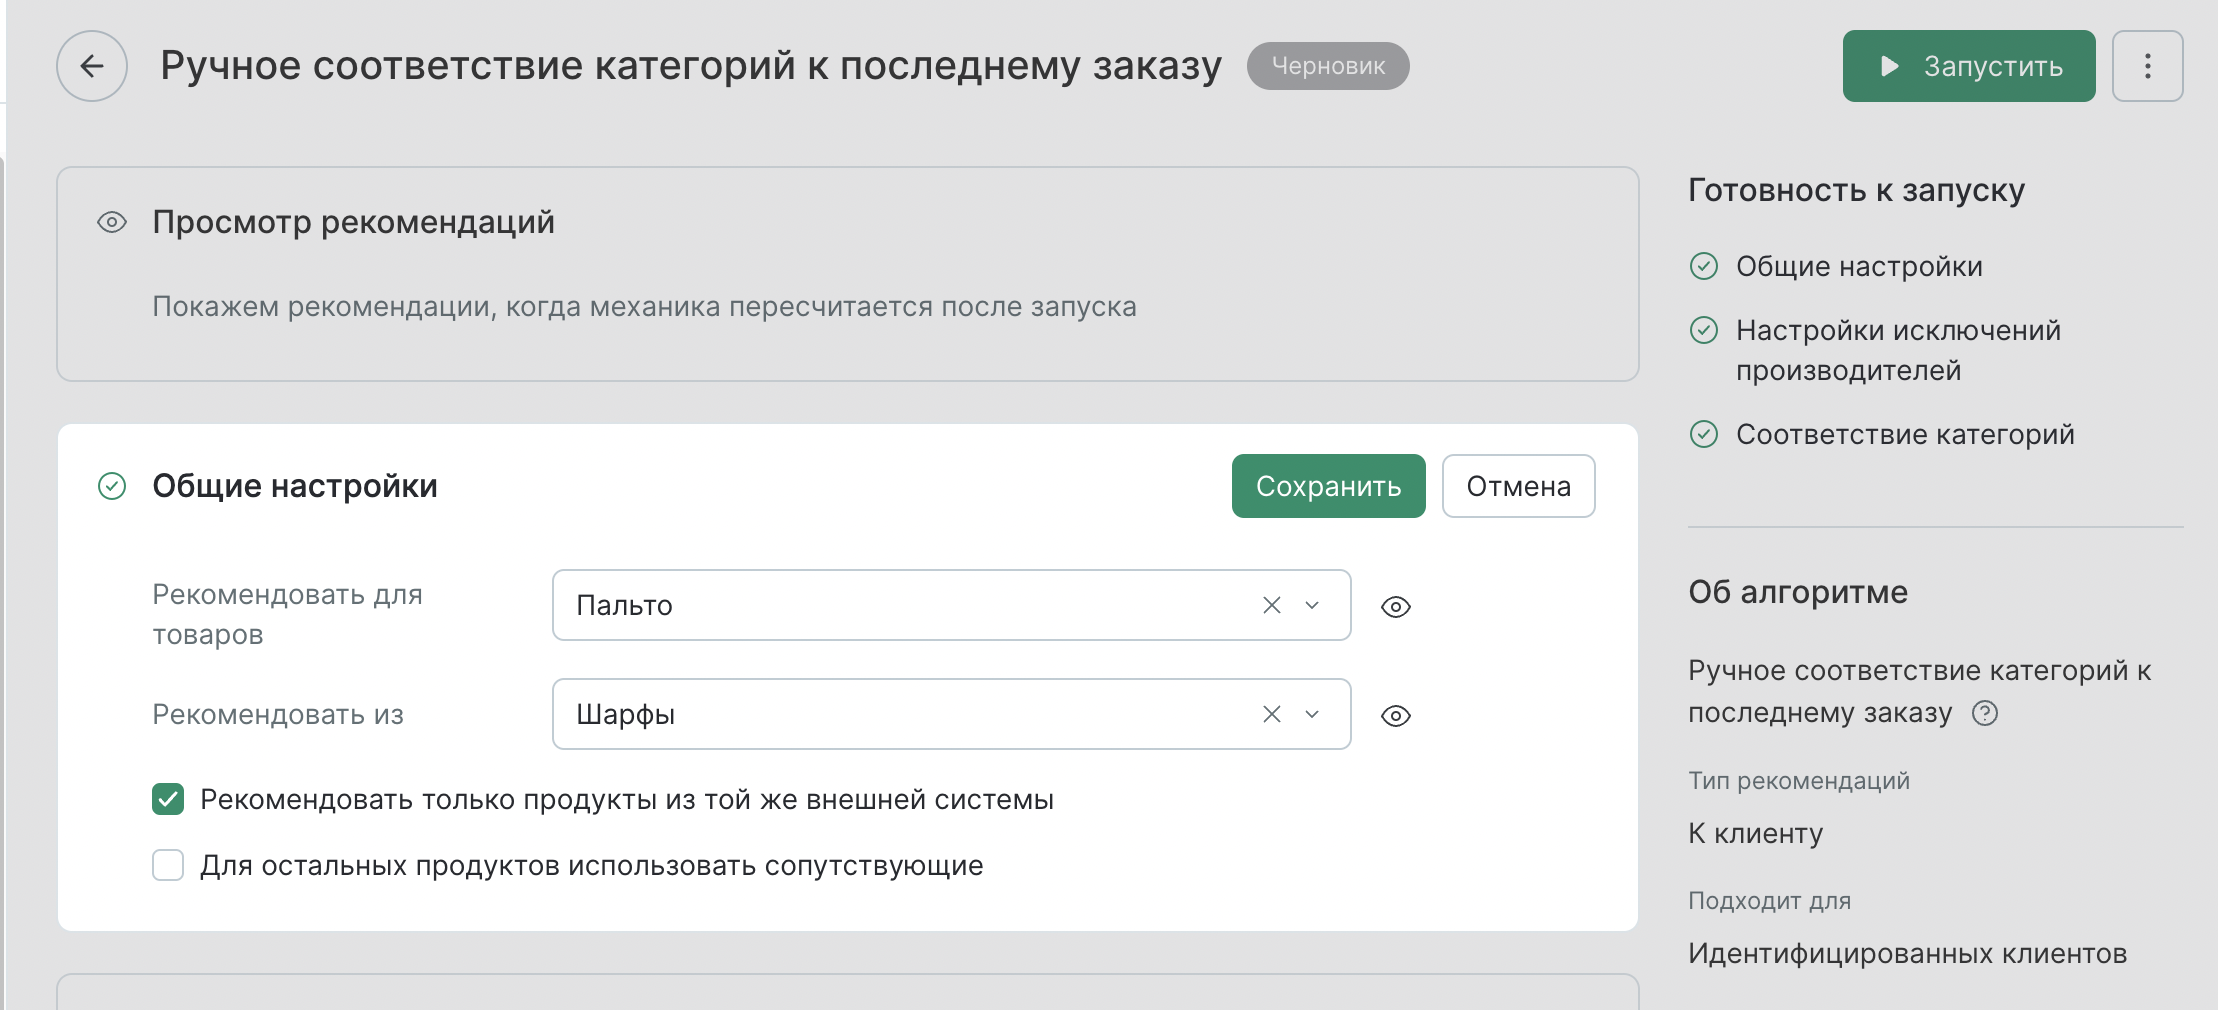Click the eye icon beside Просмотр рекомендаций
The height and width of the screenshot is (1010, 2218).
112,222
